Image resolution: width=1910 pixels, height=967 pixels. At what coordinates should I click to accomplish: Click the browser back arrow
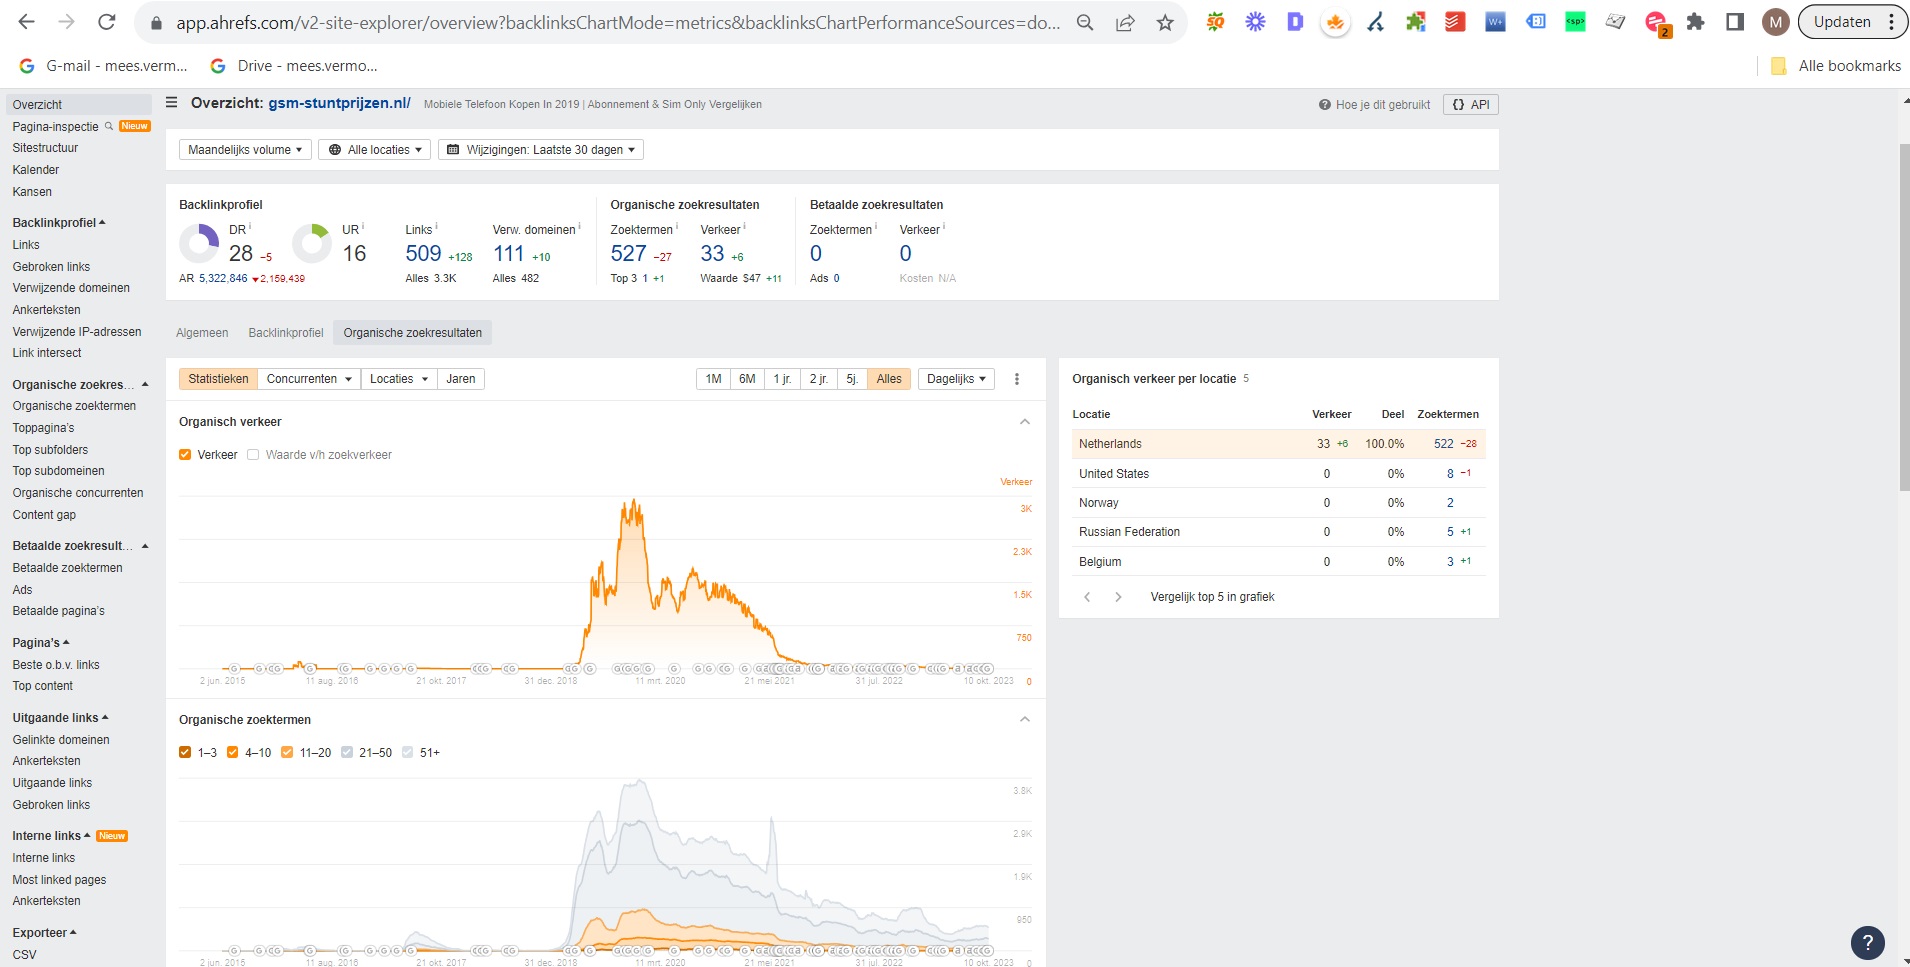27,22
